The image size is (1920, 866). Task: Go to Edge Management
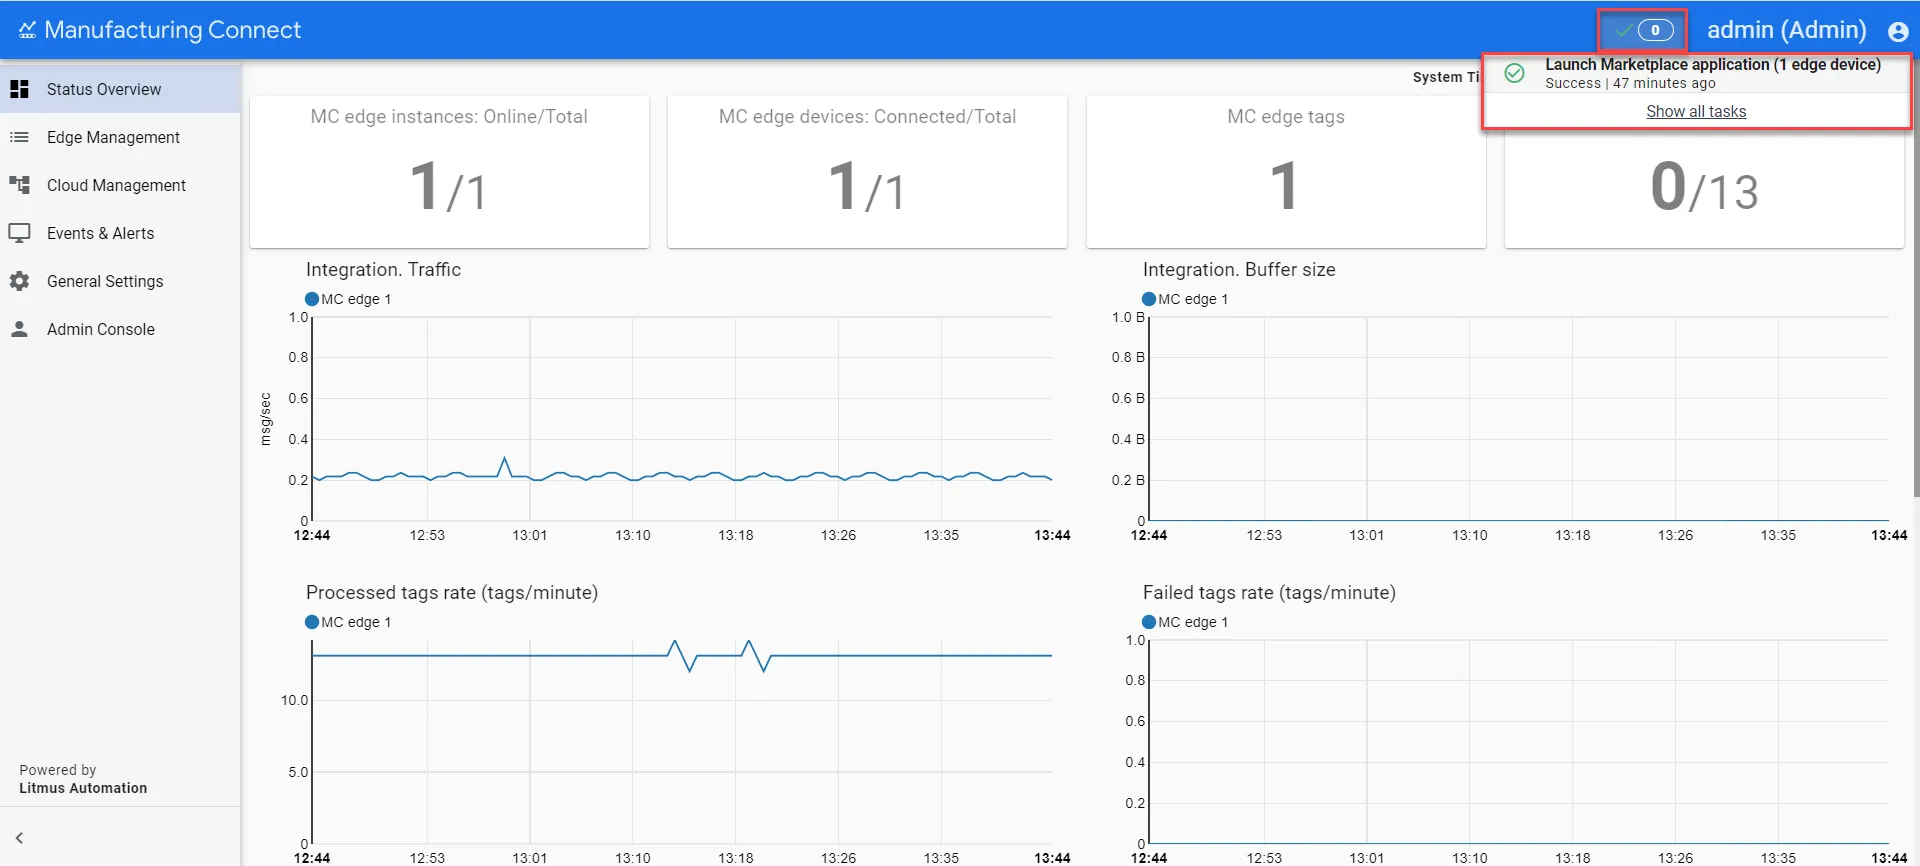coord(120,137)
